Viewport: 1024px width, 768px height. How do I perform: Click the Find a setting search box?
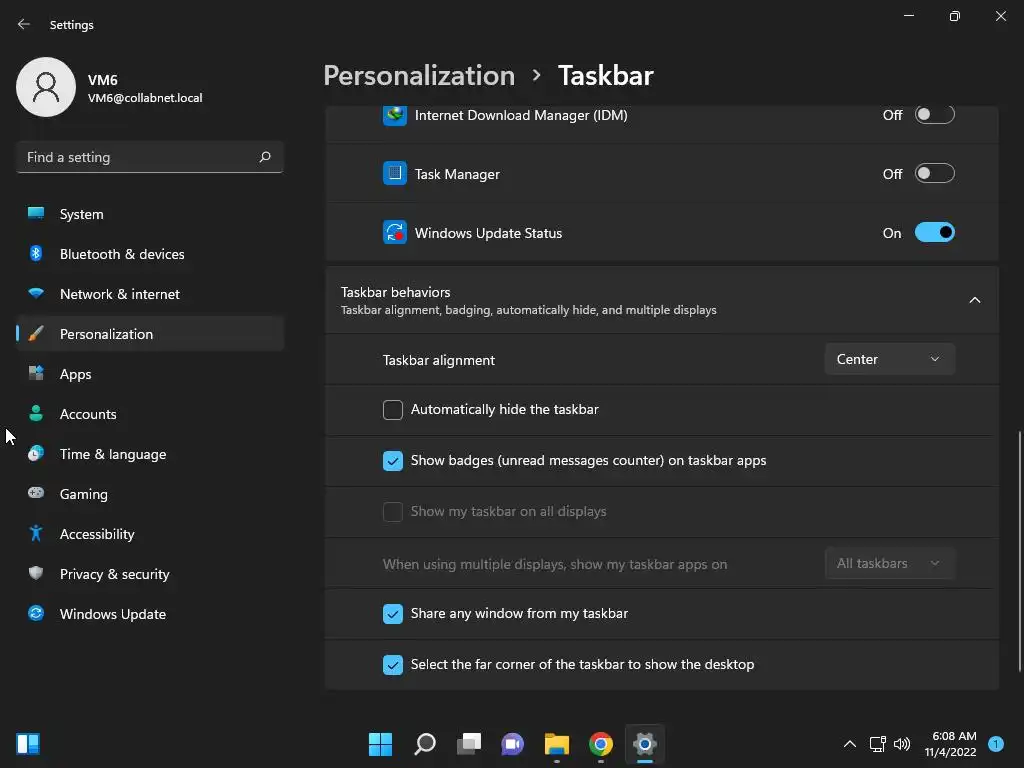138,157
